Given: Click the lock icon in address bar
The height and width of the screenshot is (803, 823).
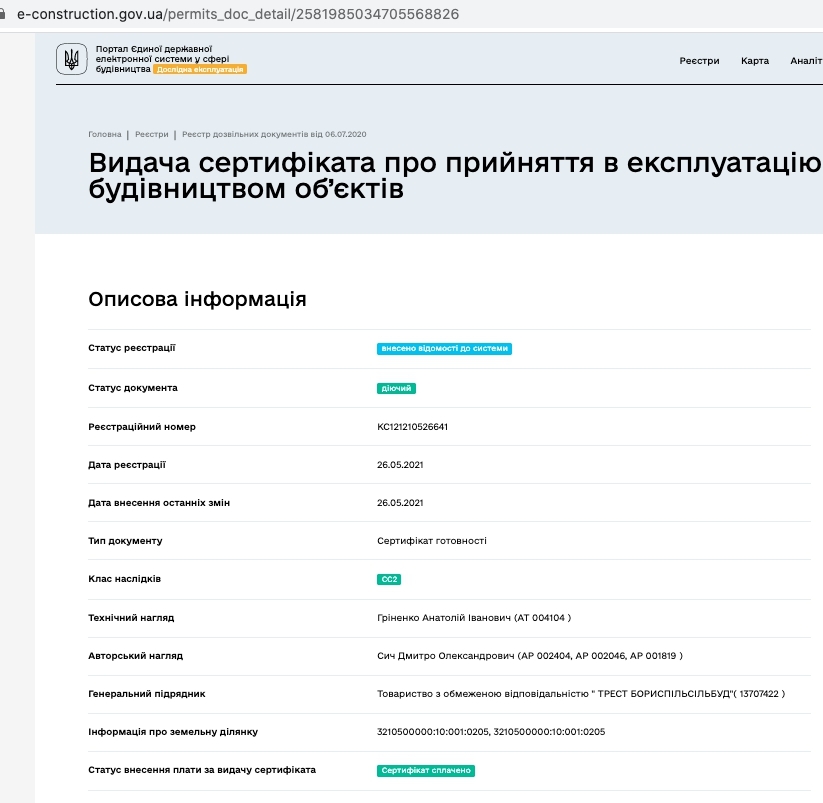Looking at the screenshot, I should 2,14.
